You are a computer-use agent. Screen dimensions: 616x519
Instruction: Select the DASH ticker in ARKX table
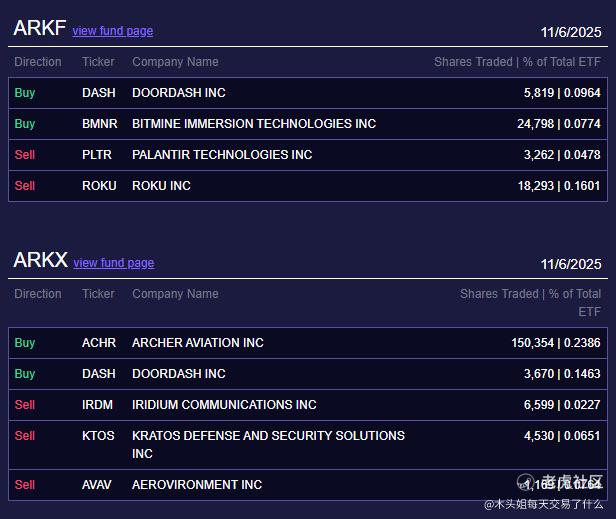[99, 374]
